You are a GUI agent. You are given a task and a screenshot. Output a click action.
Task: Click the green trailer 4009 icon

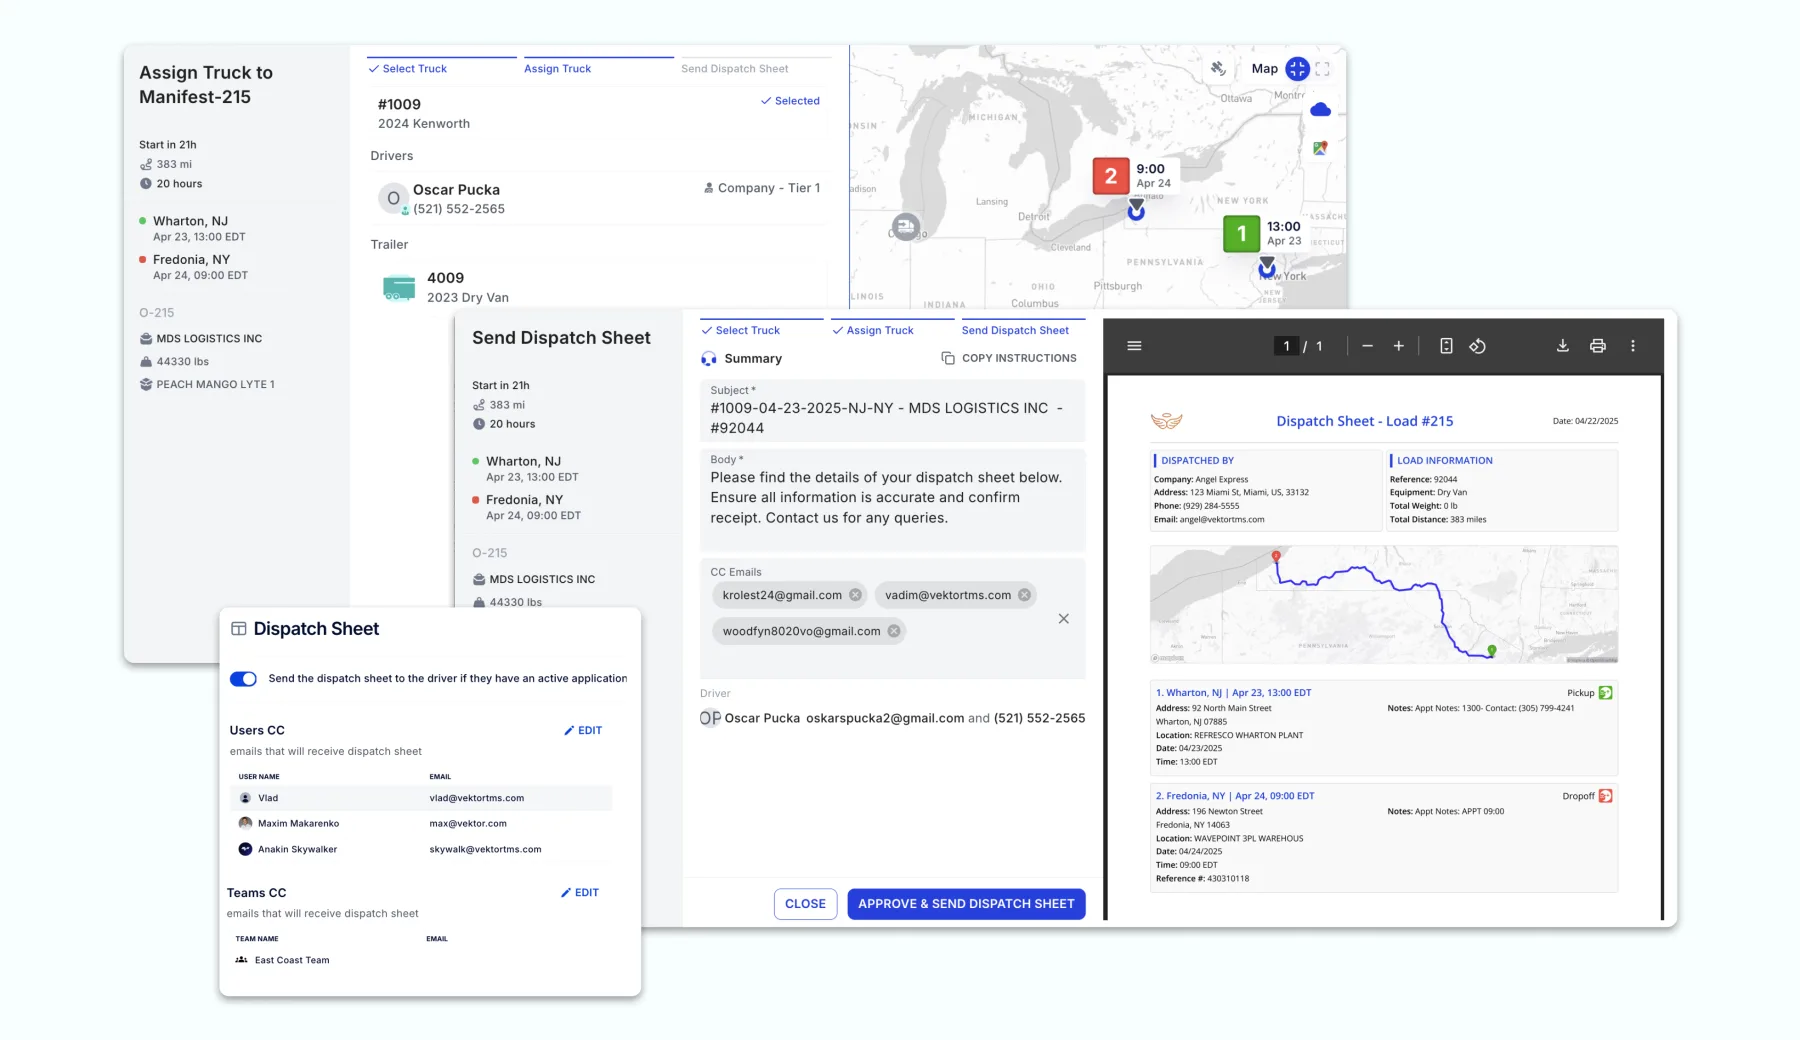pos(399,288)
